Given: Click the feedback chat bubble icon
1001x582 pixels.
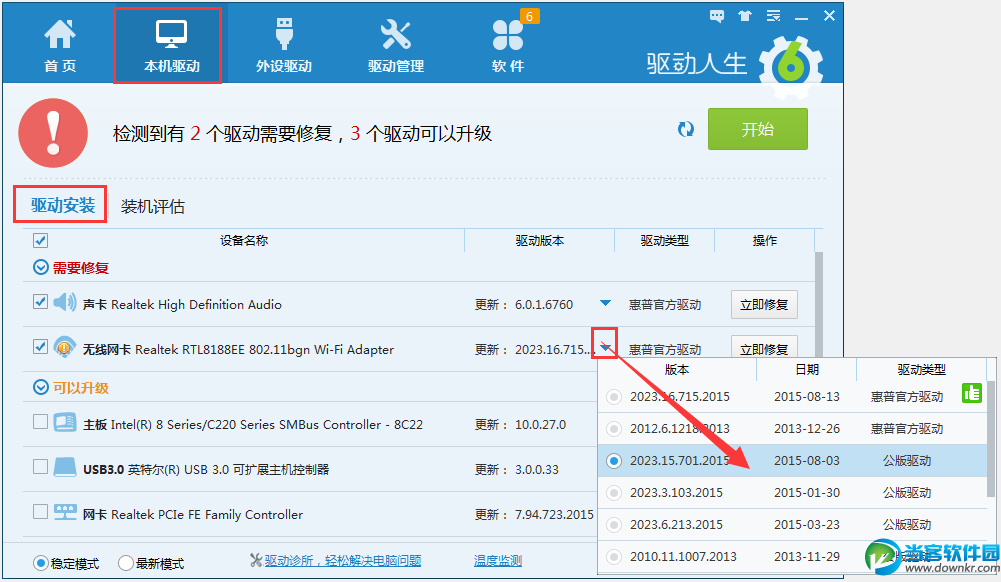Looking at the screenshot, I should [x=717, y=16].
